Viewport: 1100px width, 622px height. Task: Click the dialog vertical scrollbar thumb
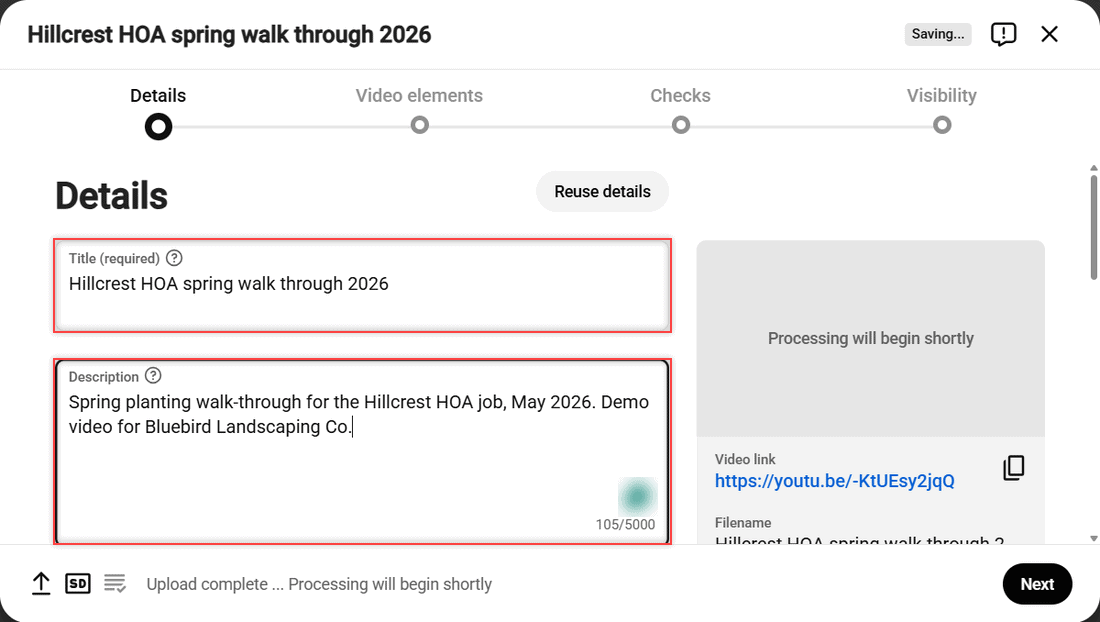coord(1093,226)
